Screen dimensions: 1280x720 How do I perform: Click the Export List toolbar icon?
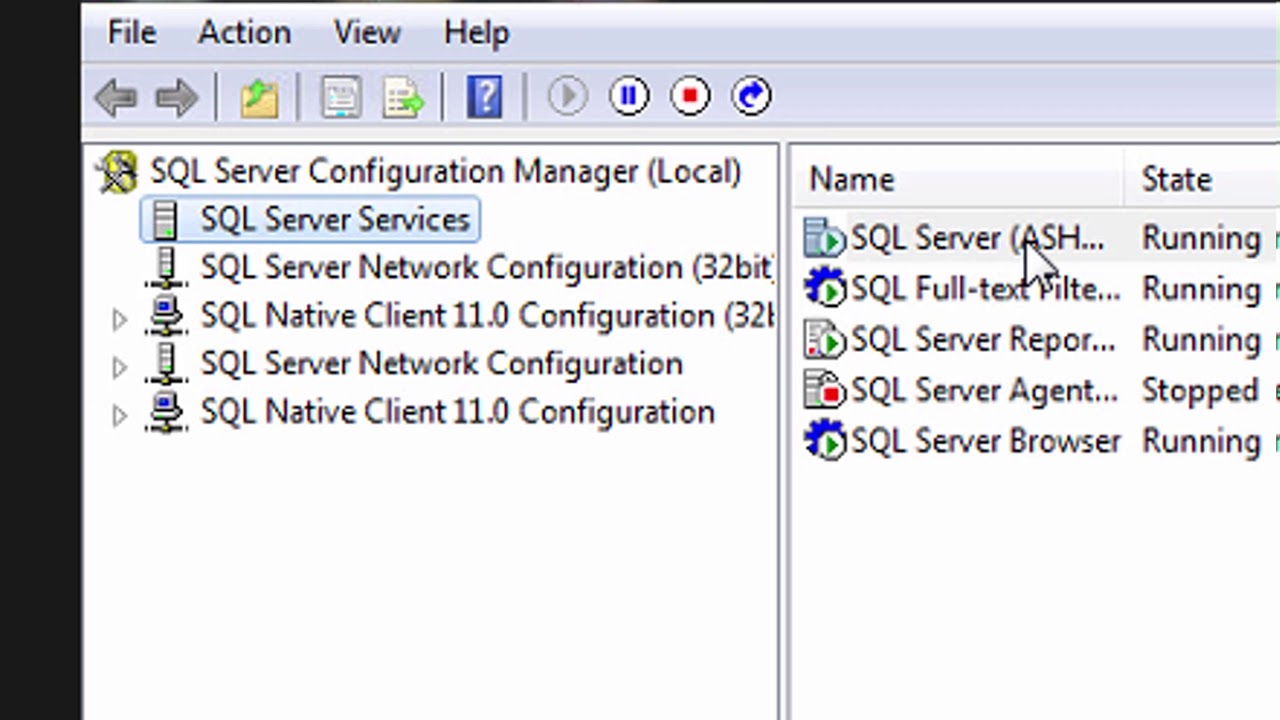click(x=402, y=97)
